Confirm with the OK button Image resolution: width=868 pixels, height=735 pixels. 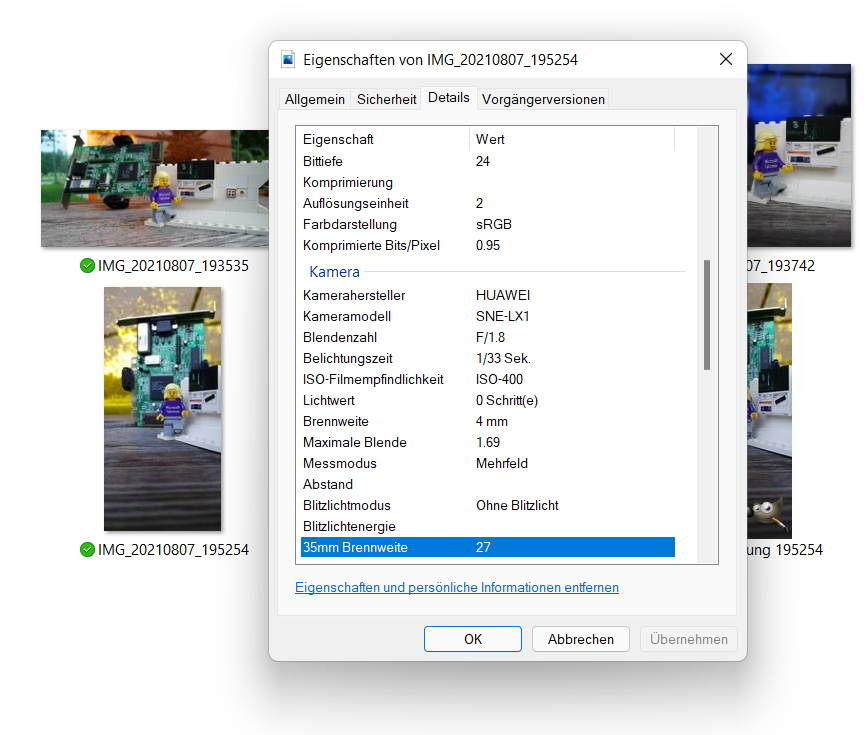click(x=473, y=639)
